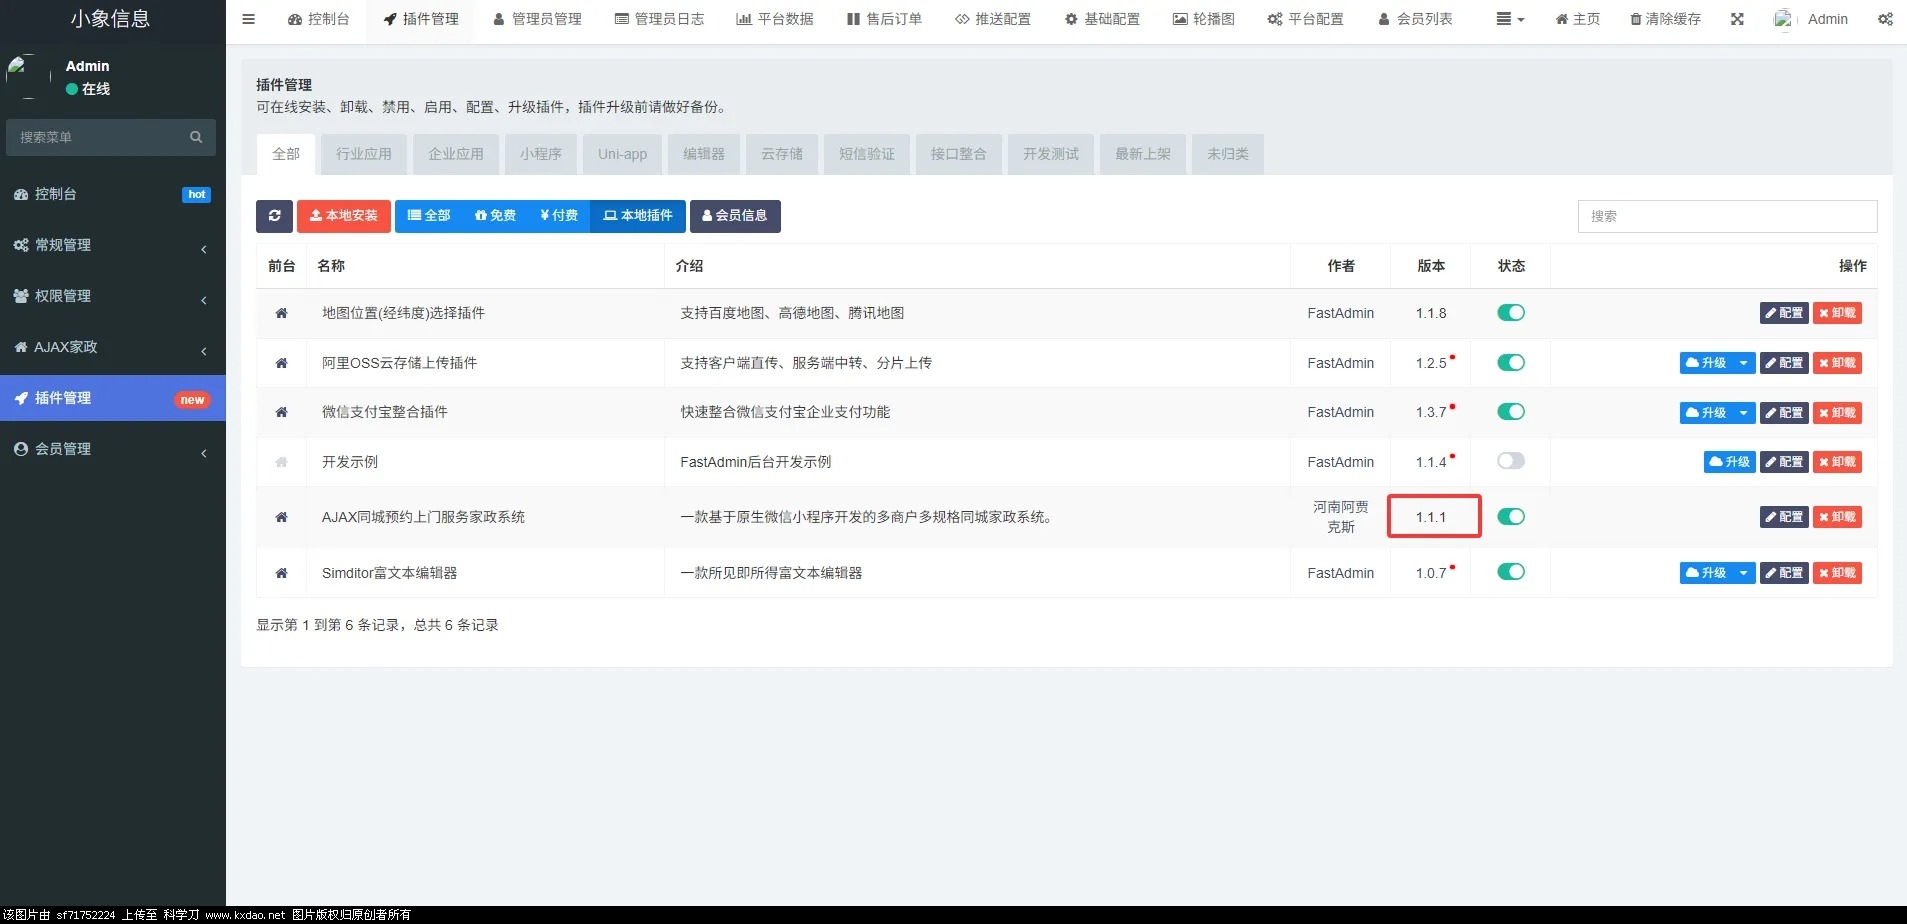1907x924 pixels.
Task: Click the home icon in the 地图位置 plugin row
Action: click(281, 313)
